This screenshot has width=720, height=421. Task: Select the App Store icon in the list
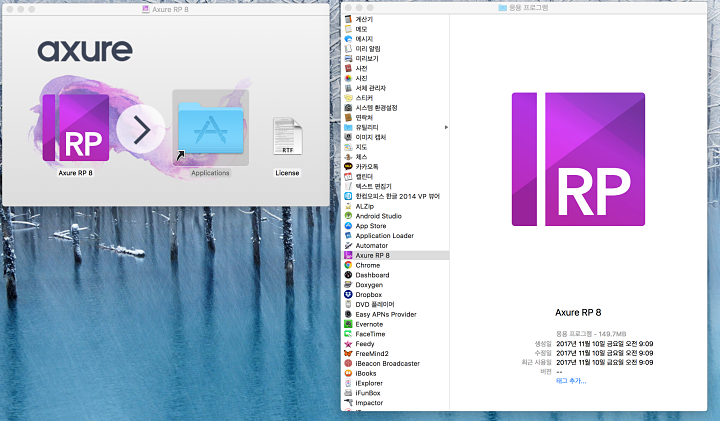348,226
